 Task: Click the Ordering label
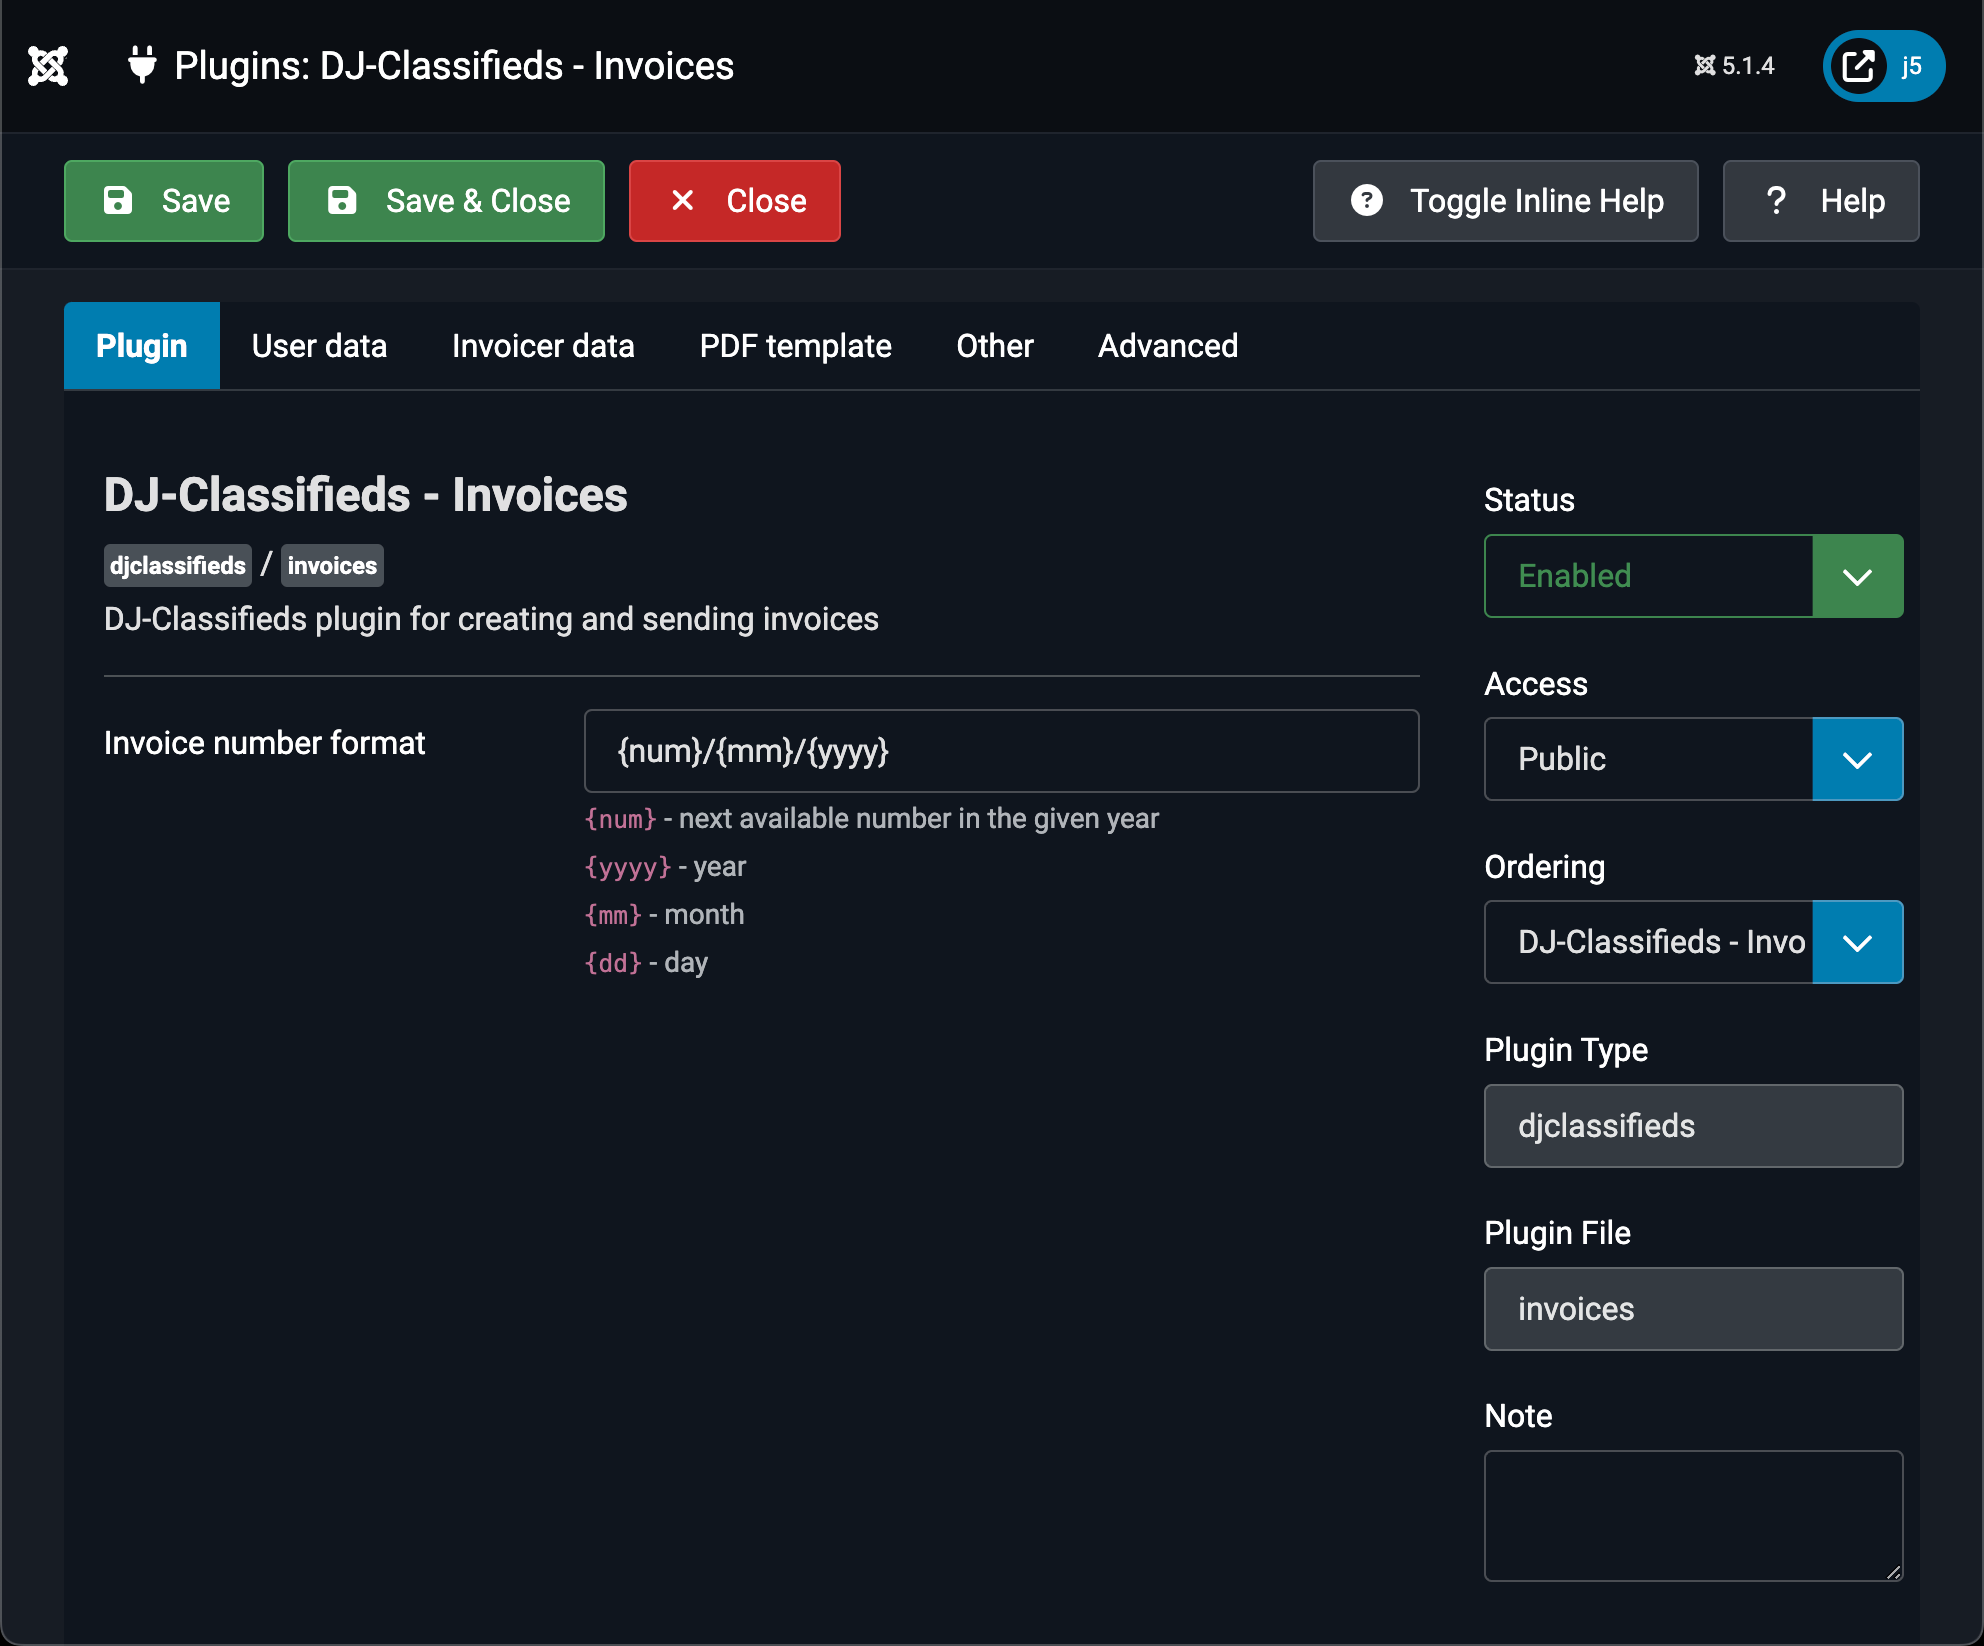click(x=1545, y=867)
